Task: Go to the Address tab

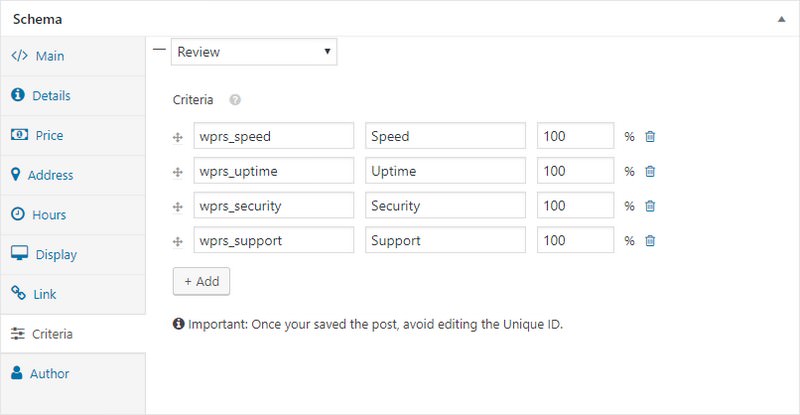Action: point(73,176)
